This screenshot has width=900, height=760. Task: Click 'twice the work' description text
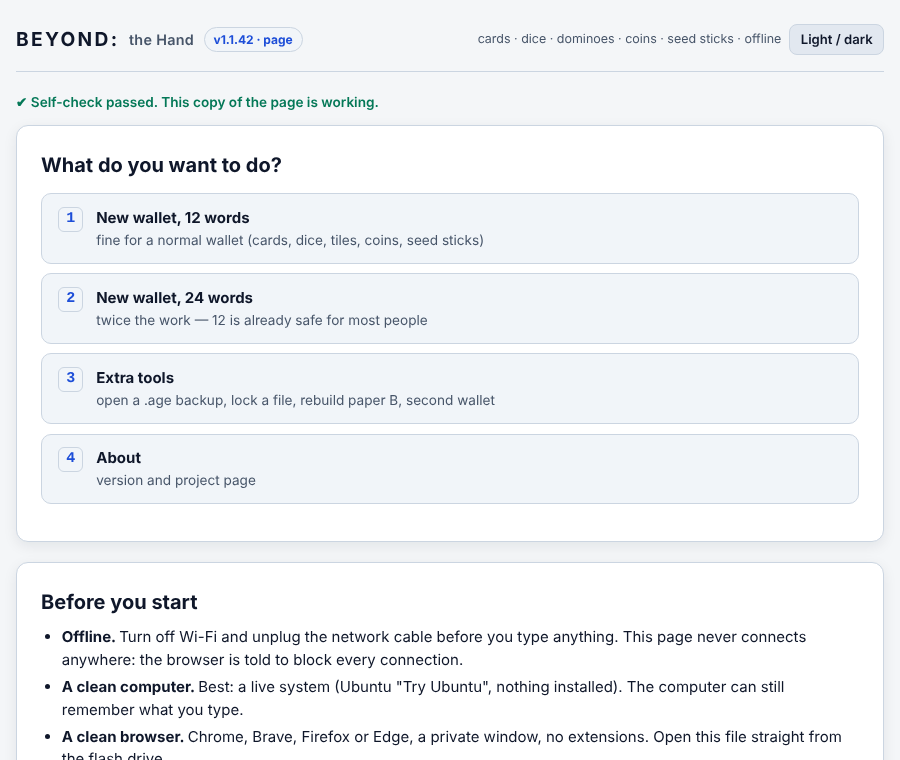tap(262, 320)
